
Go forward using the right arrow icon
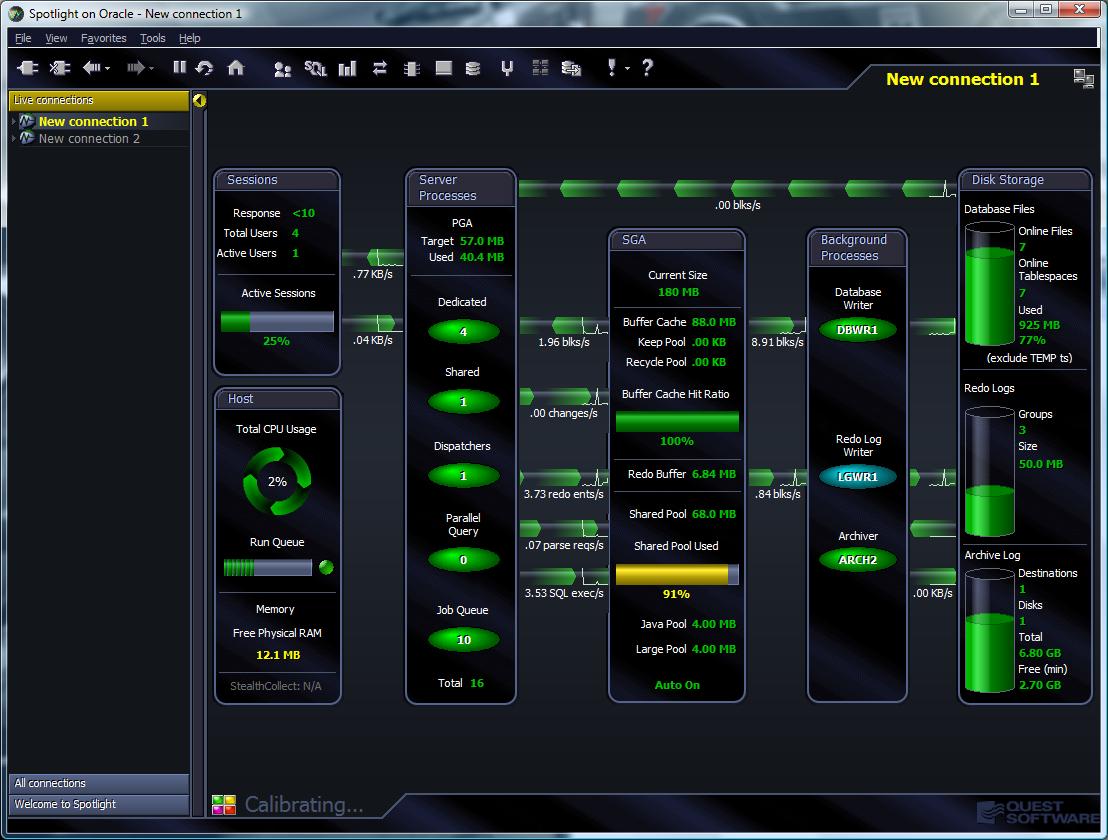[136, 68]
